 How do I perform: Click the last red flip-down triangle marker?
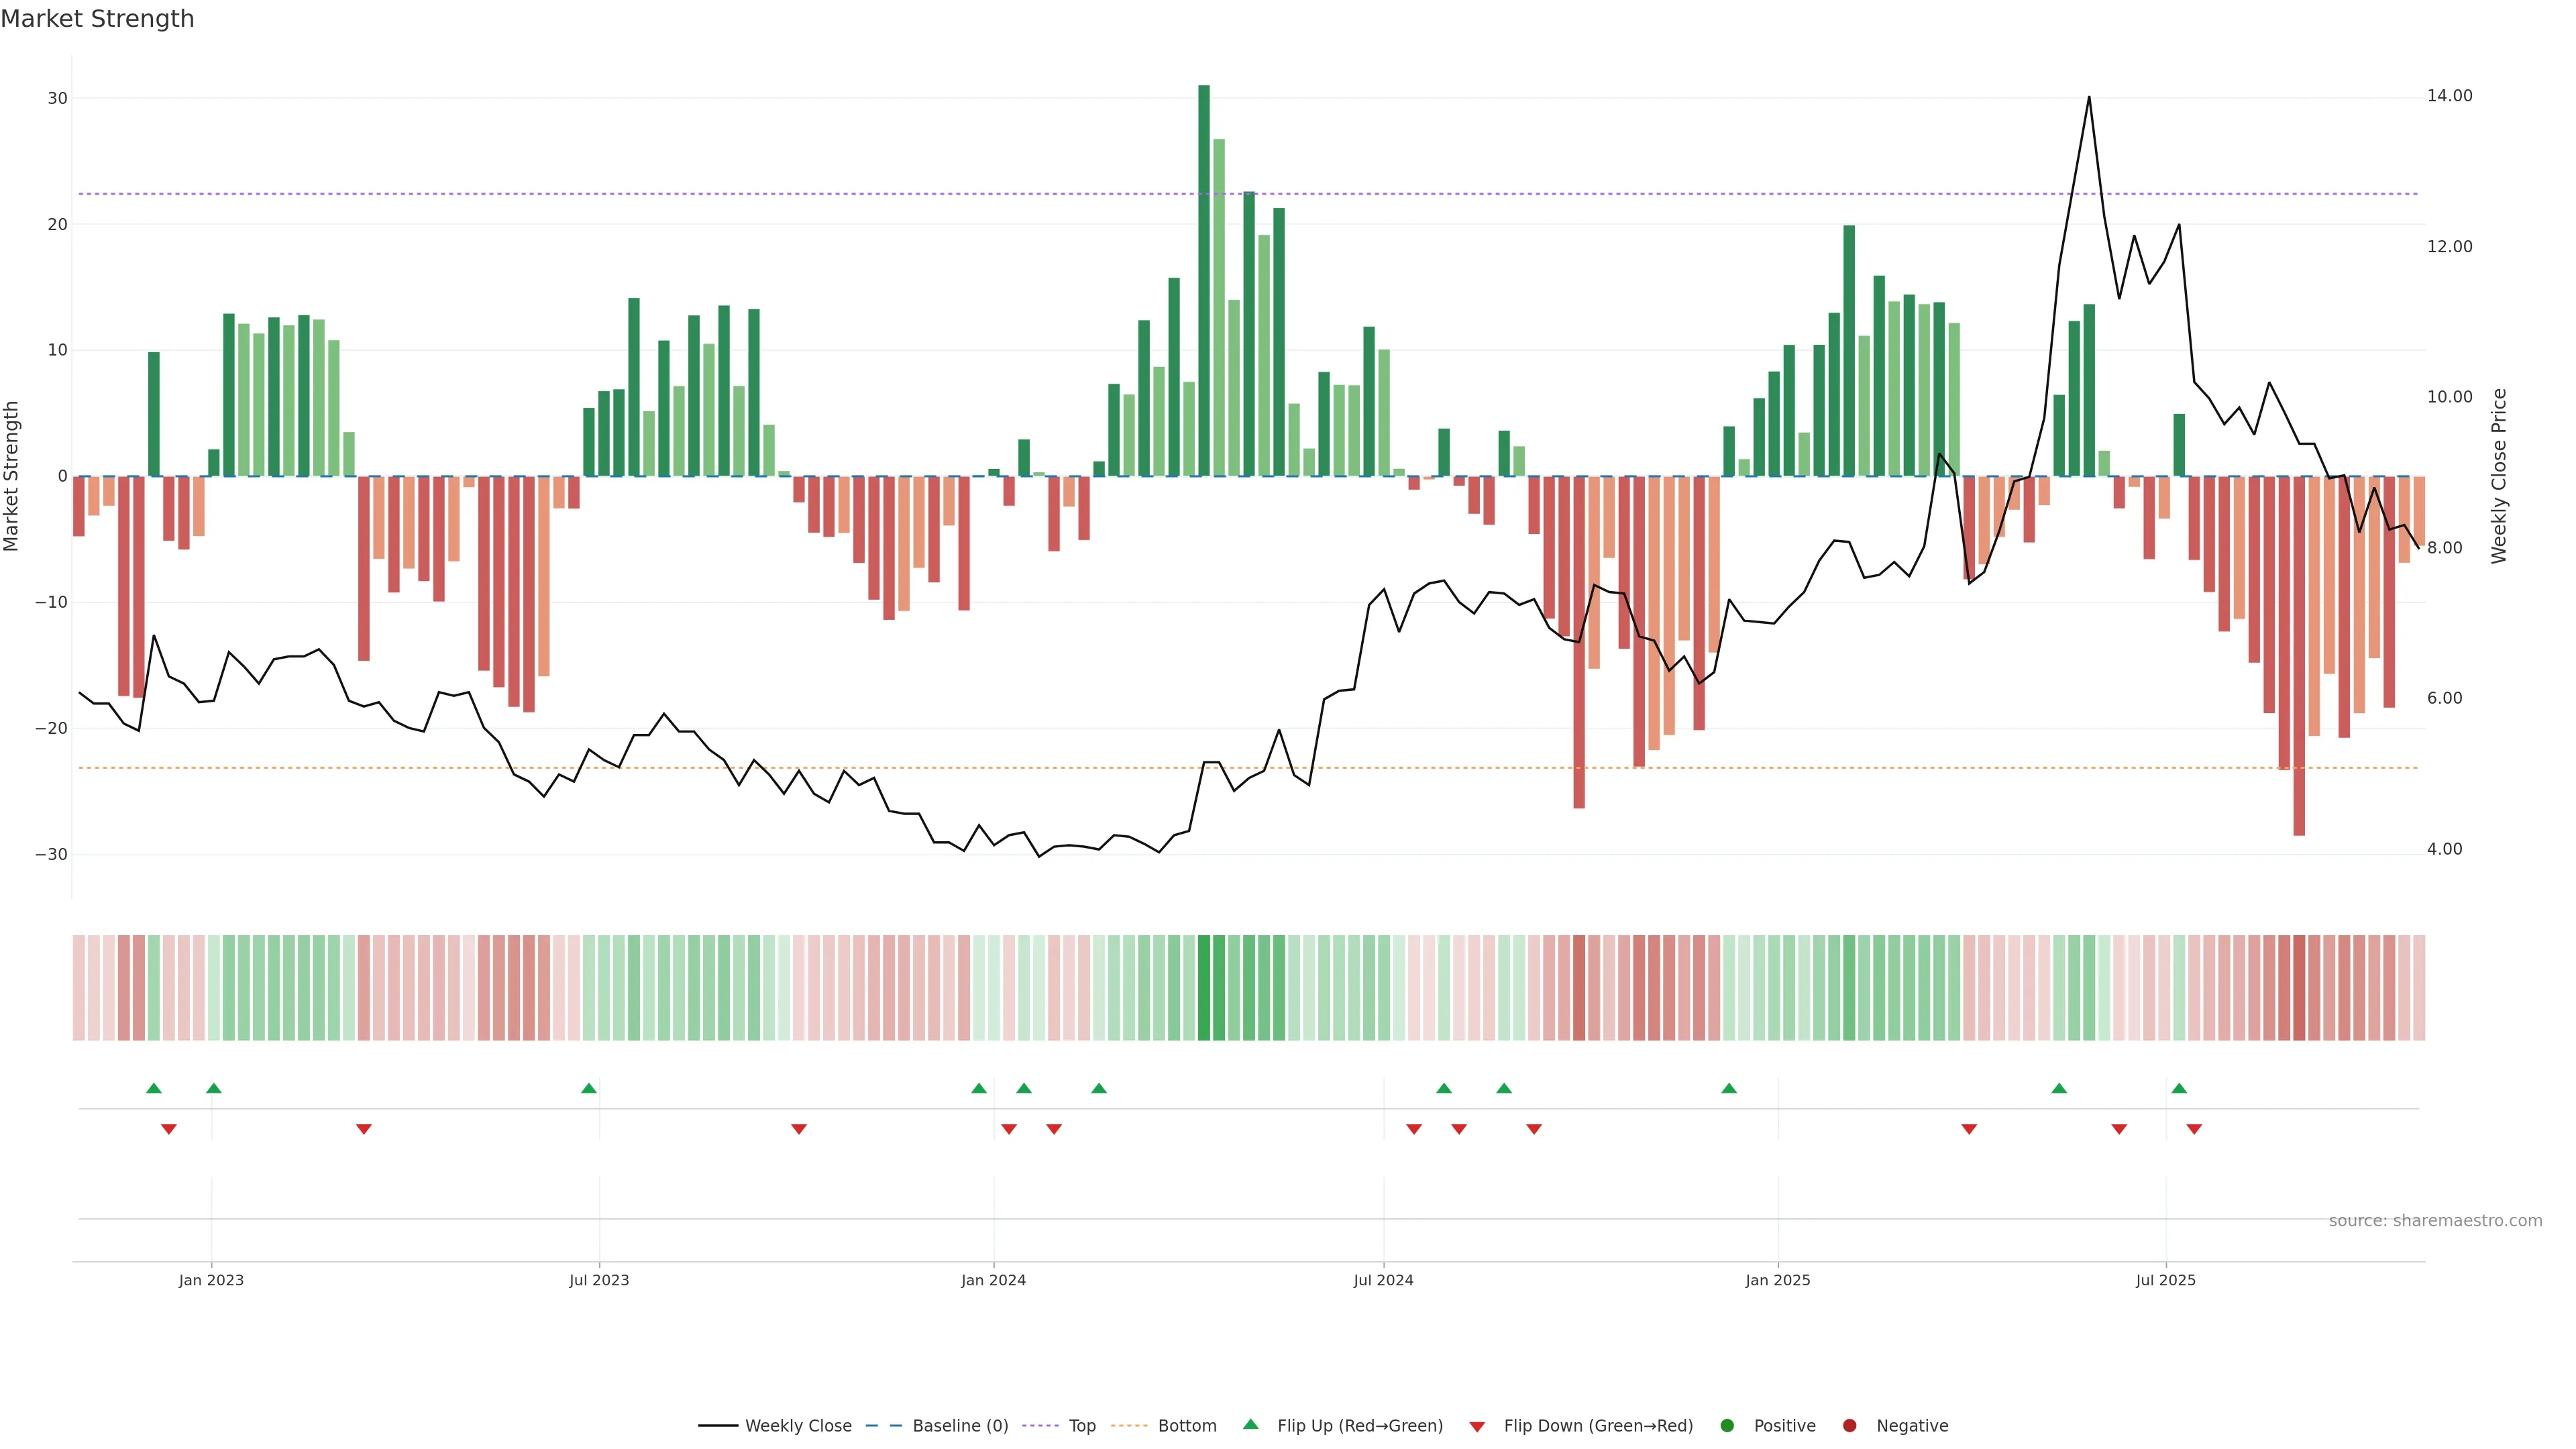(x=2194, y=1129)
